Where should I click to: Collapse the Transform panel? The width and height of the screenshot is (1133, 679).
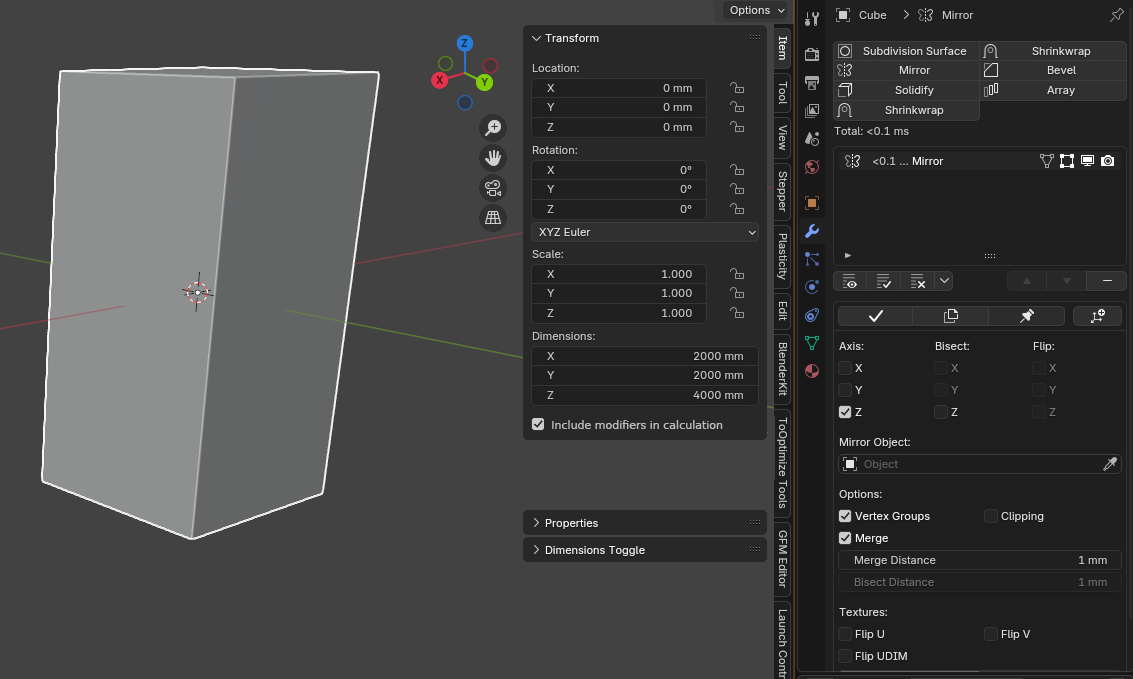pos(536,38)
